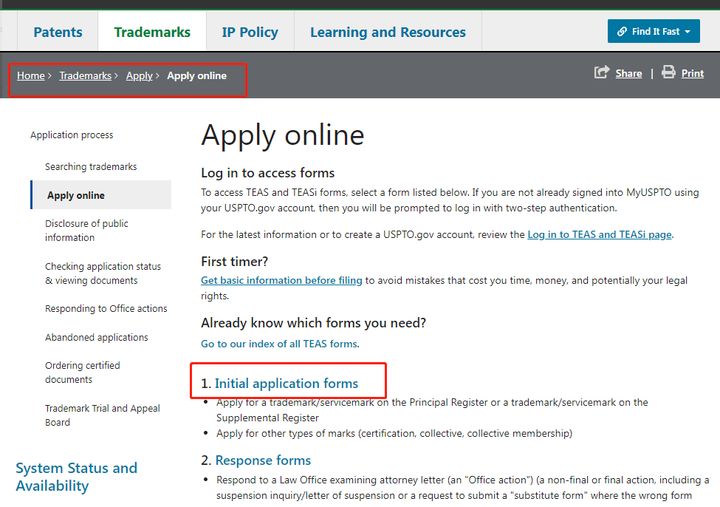The image size is (720, 507).
Task: Select the Trademarks tab
Action: [152, 32]
